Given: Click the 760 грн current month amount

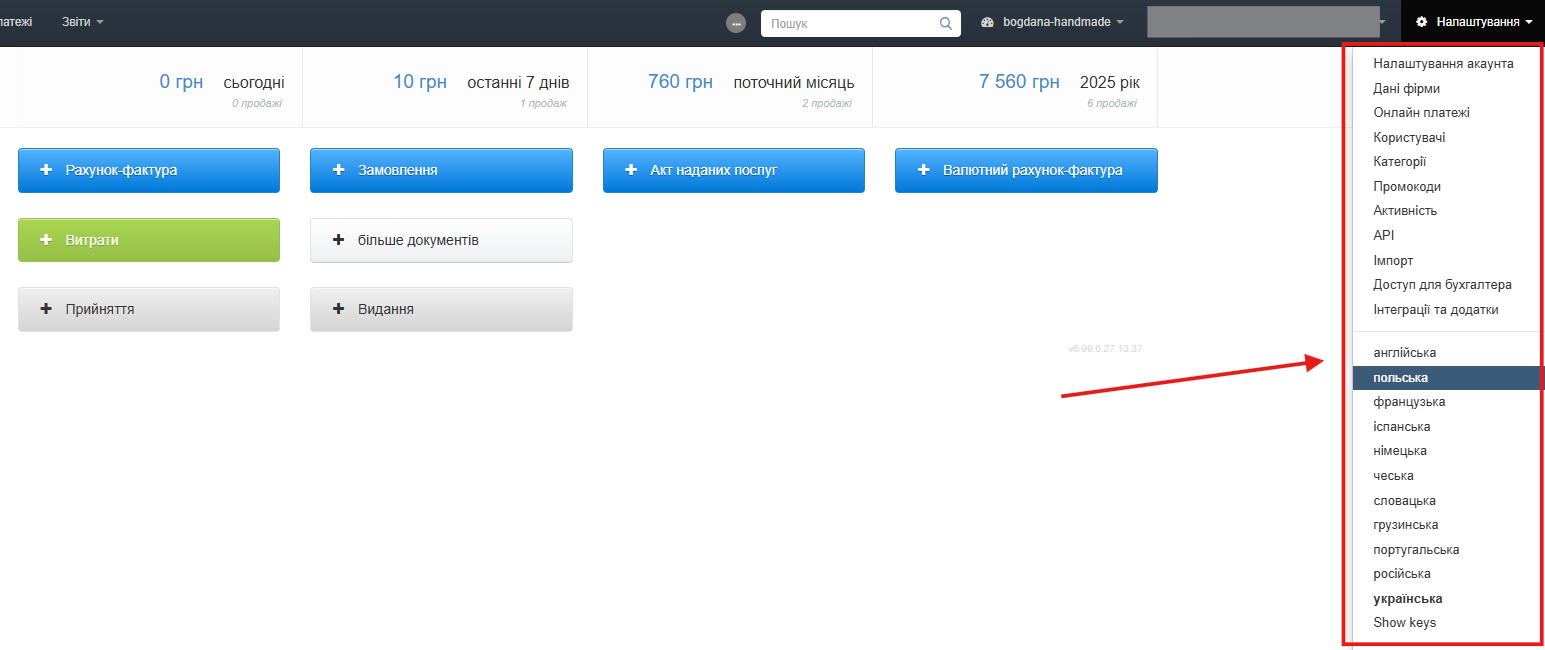Looking at the screenshot, I should [x=680, y=82].
